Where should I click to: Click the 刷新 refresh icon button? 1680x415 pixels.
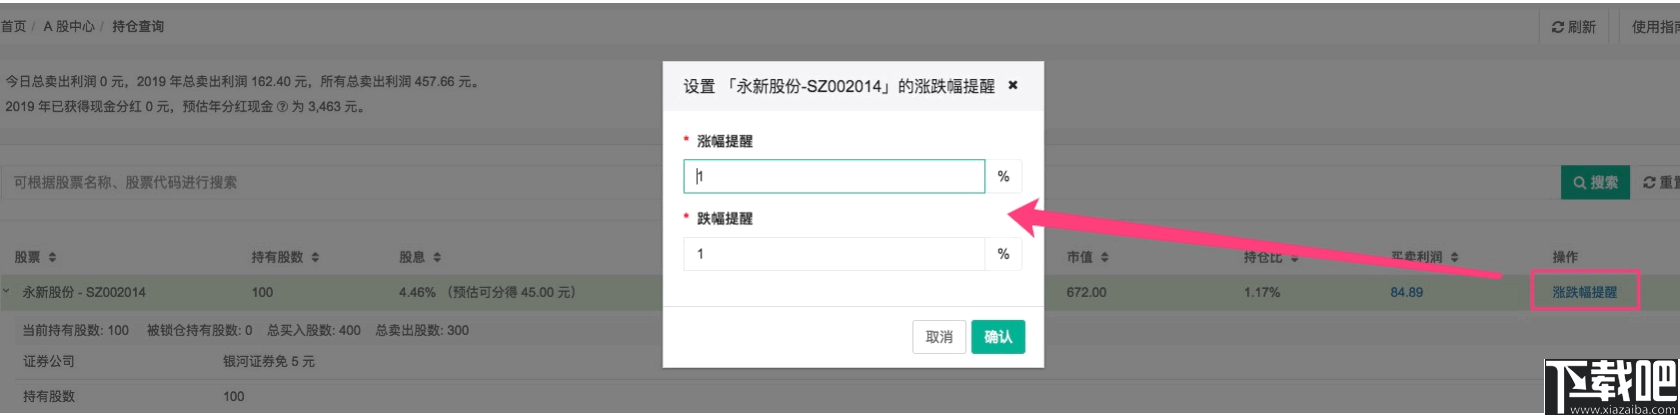point(1574,27)
